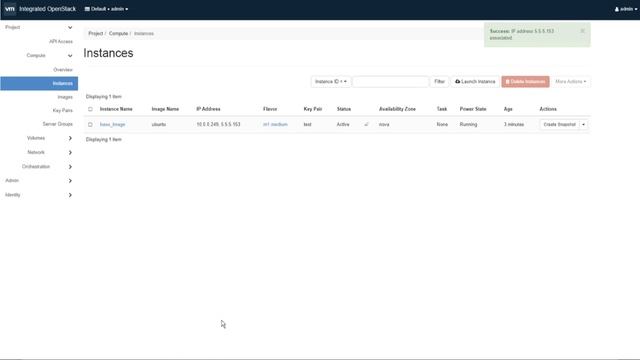Click the VMware vm logo icon

9,9
